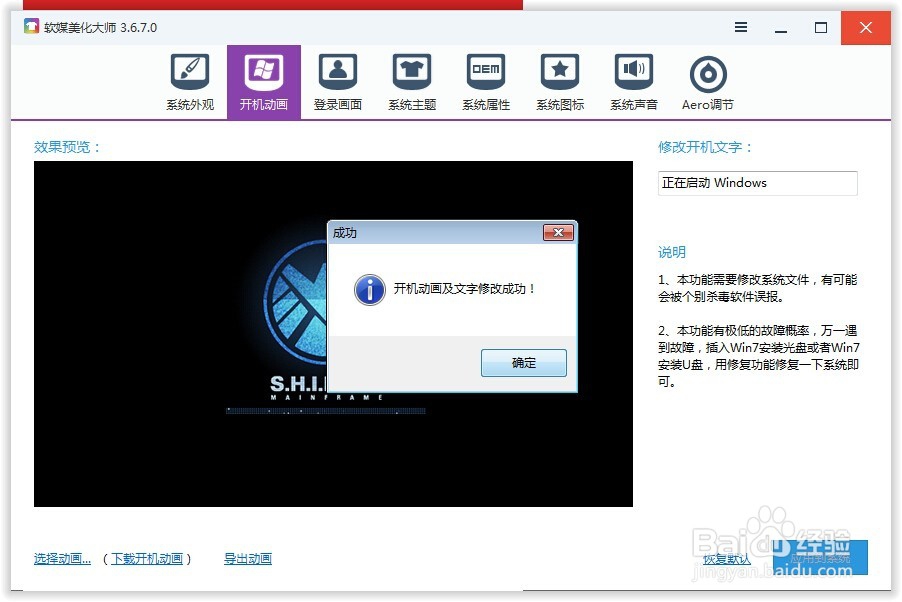The height and width of the screenshot is (602, 902).
Task: Click the 说明 heading
Action: (671, 252)
